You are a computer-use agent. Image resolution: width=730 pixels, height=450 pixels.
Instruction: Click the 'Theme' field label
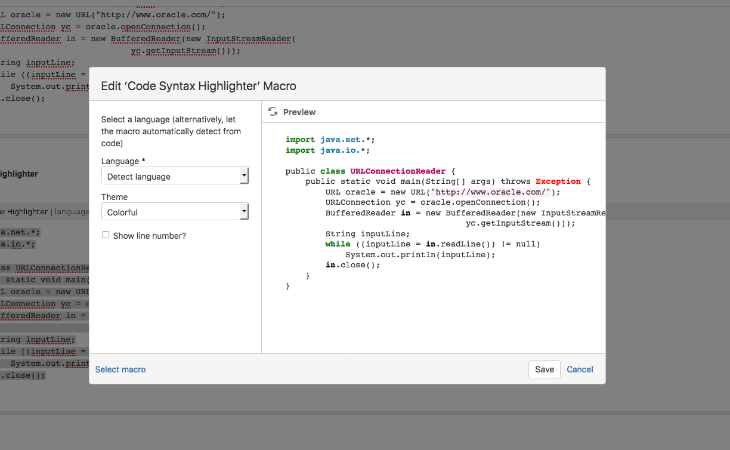115,197
